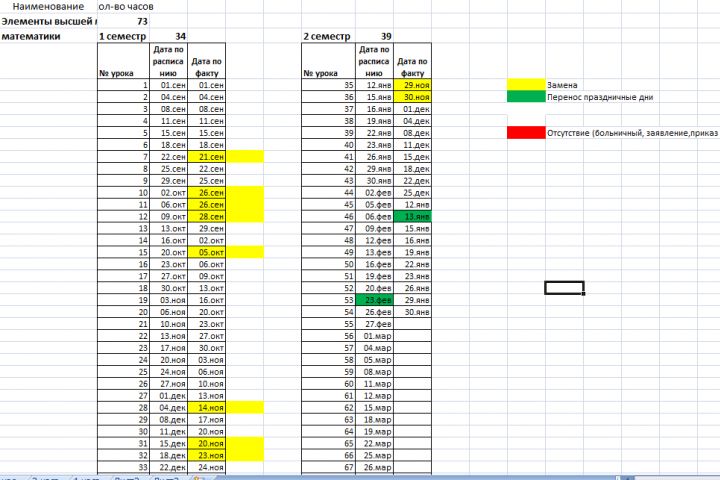Select the red Отсутствие legend swatch
Image resolution: width=720 pixels, height=480 pixels.
click(x=526, y=132)
